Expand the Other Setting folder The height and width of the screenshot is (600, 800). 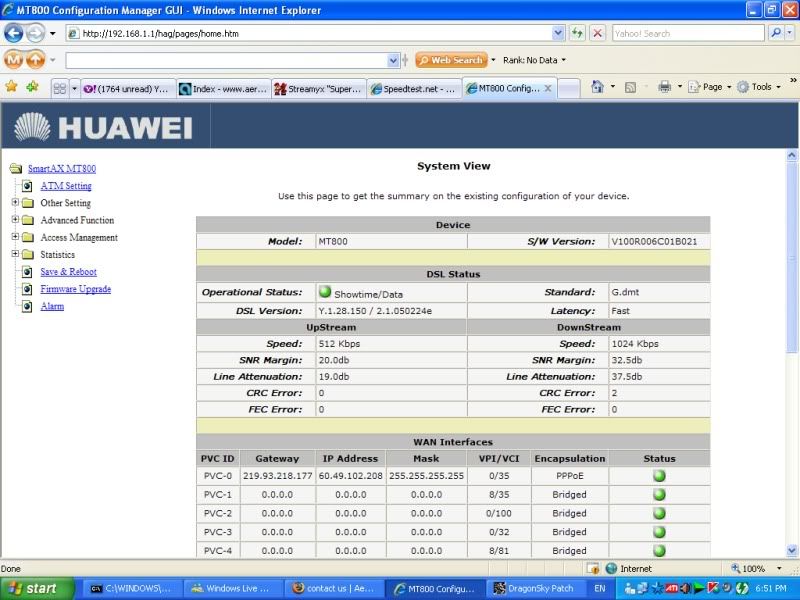[x=15, y=203]
